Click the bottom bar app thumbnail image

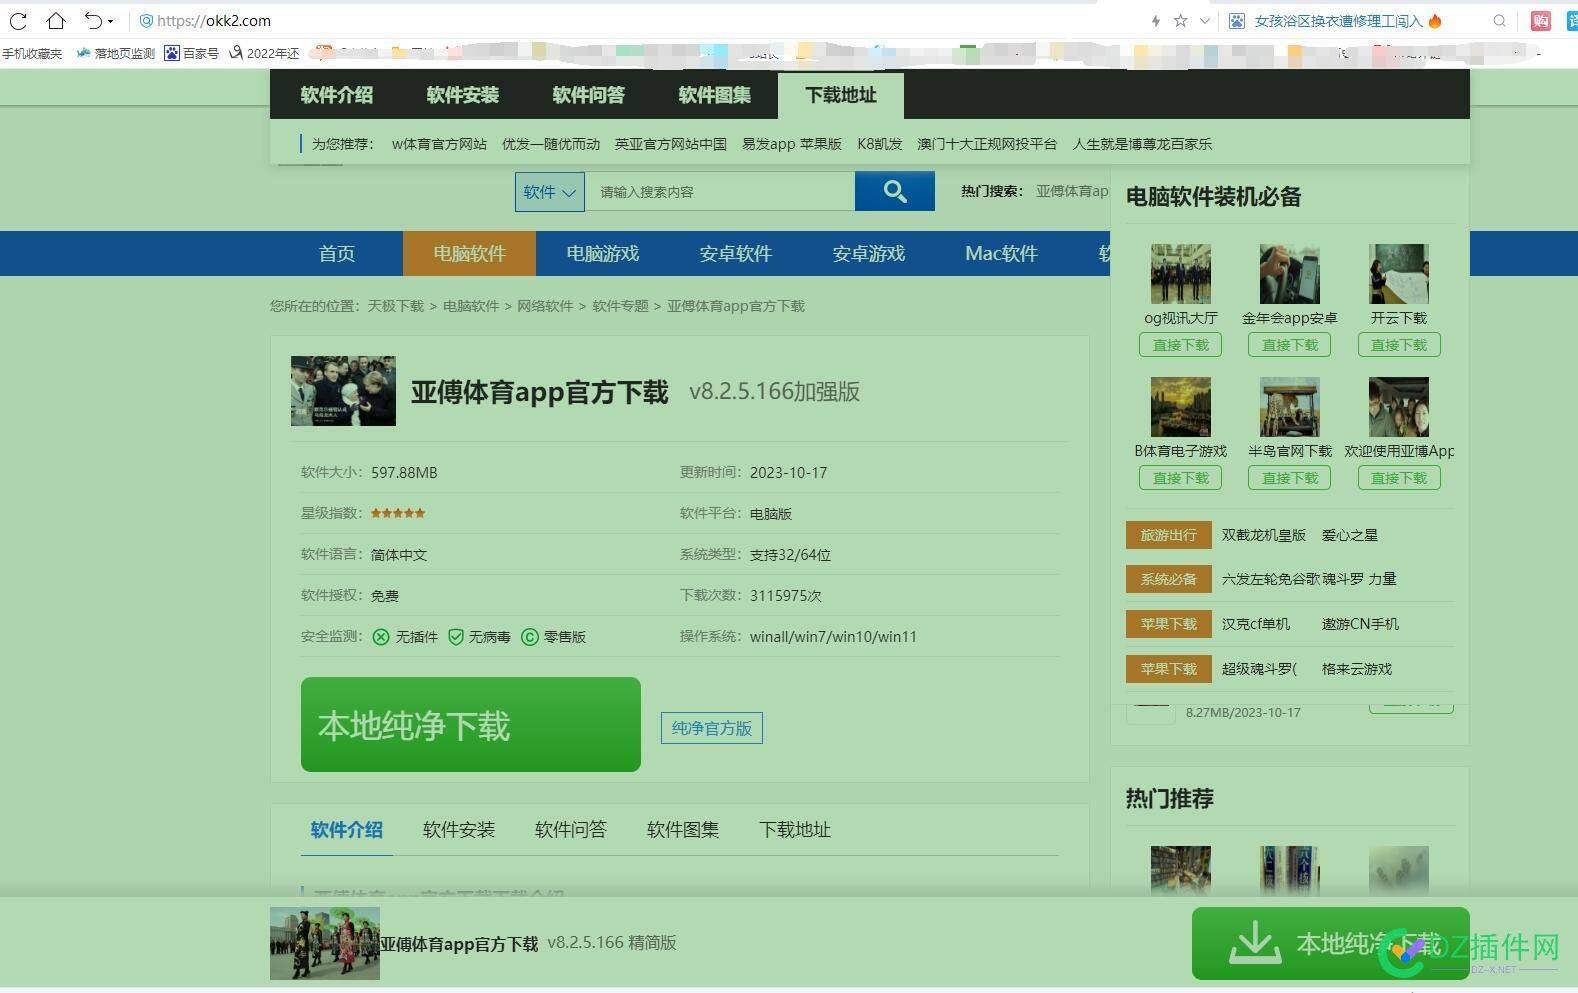point(325,943)
